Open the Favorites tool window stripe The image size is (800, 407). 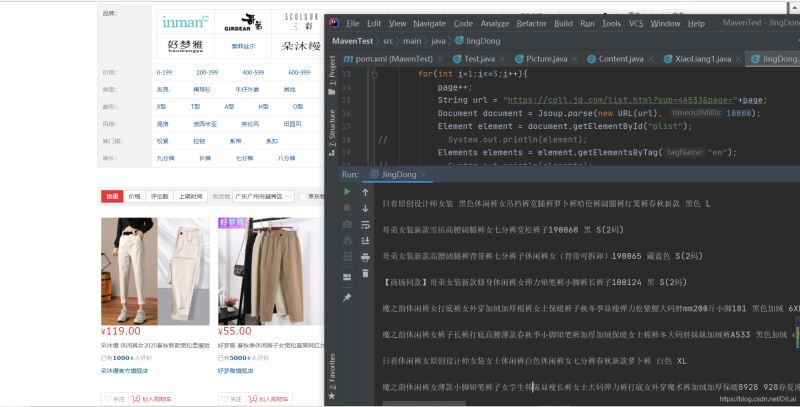(332, 376)
